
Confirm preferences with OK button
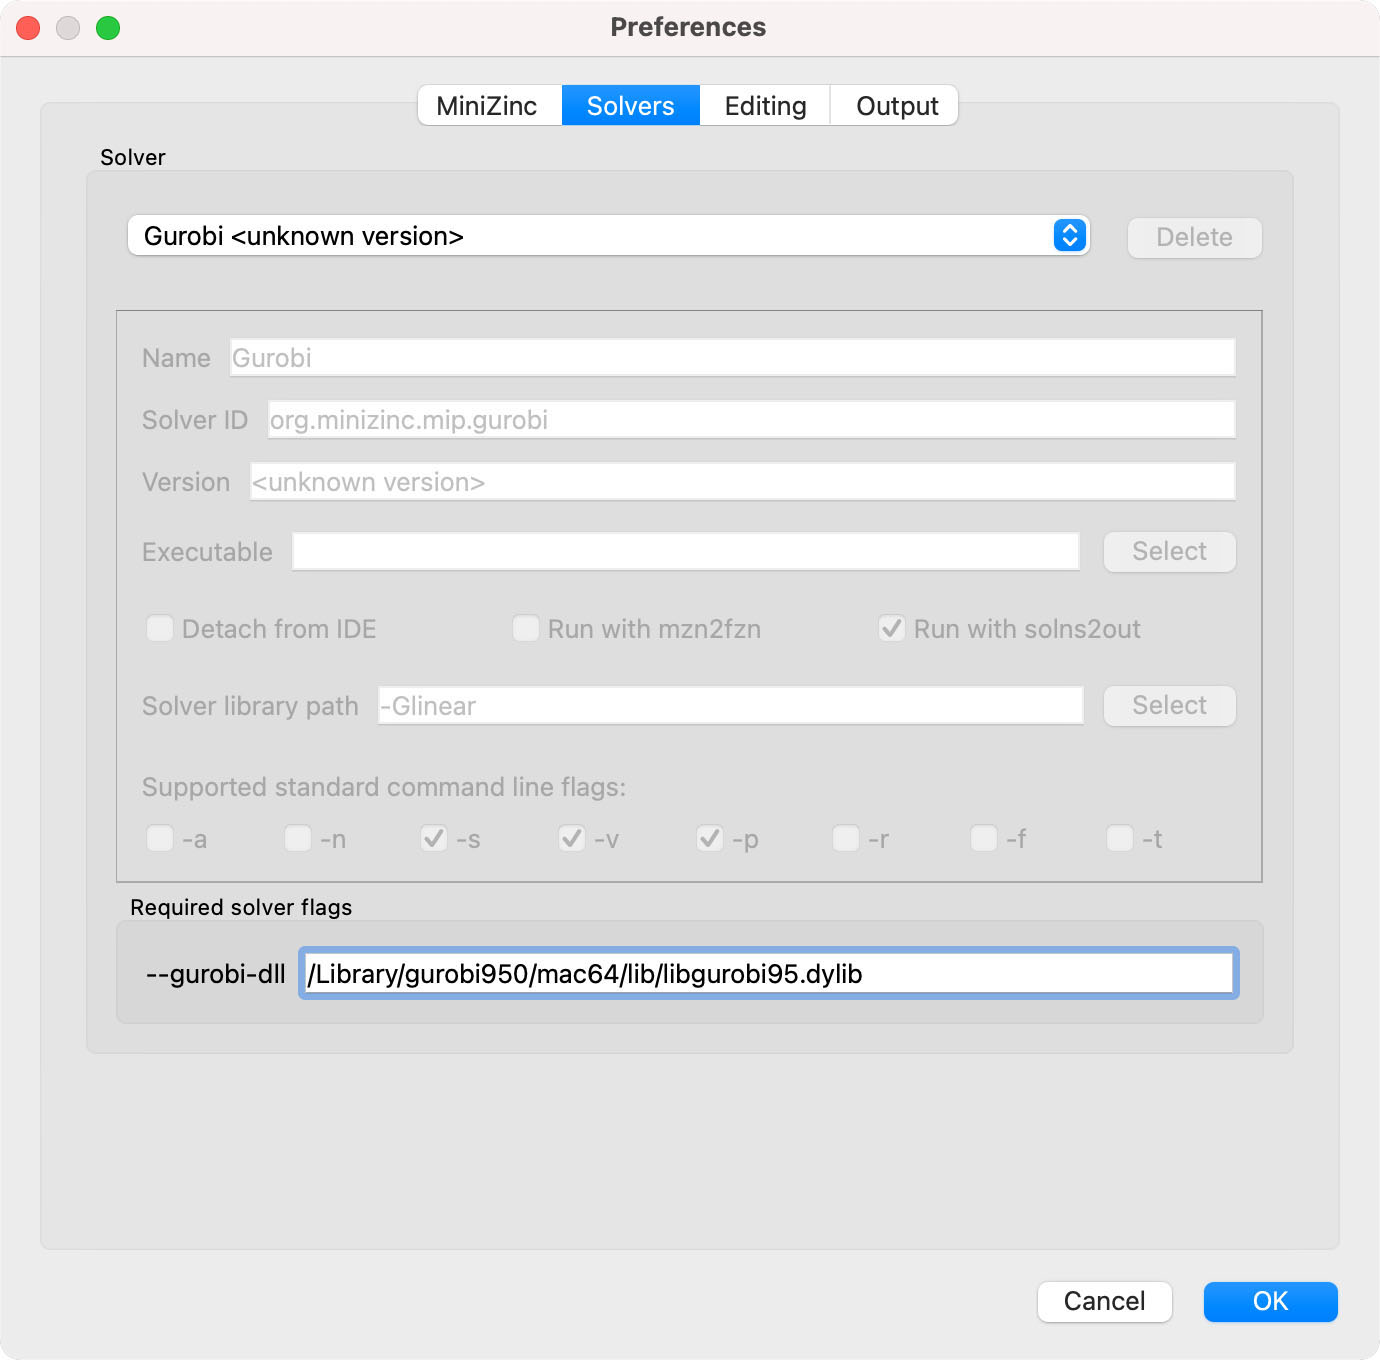coord(1270,1301)
